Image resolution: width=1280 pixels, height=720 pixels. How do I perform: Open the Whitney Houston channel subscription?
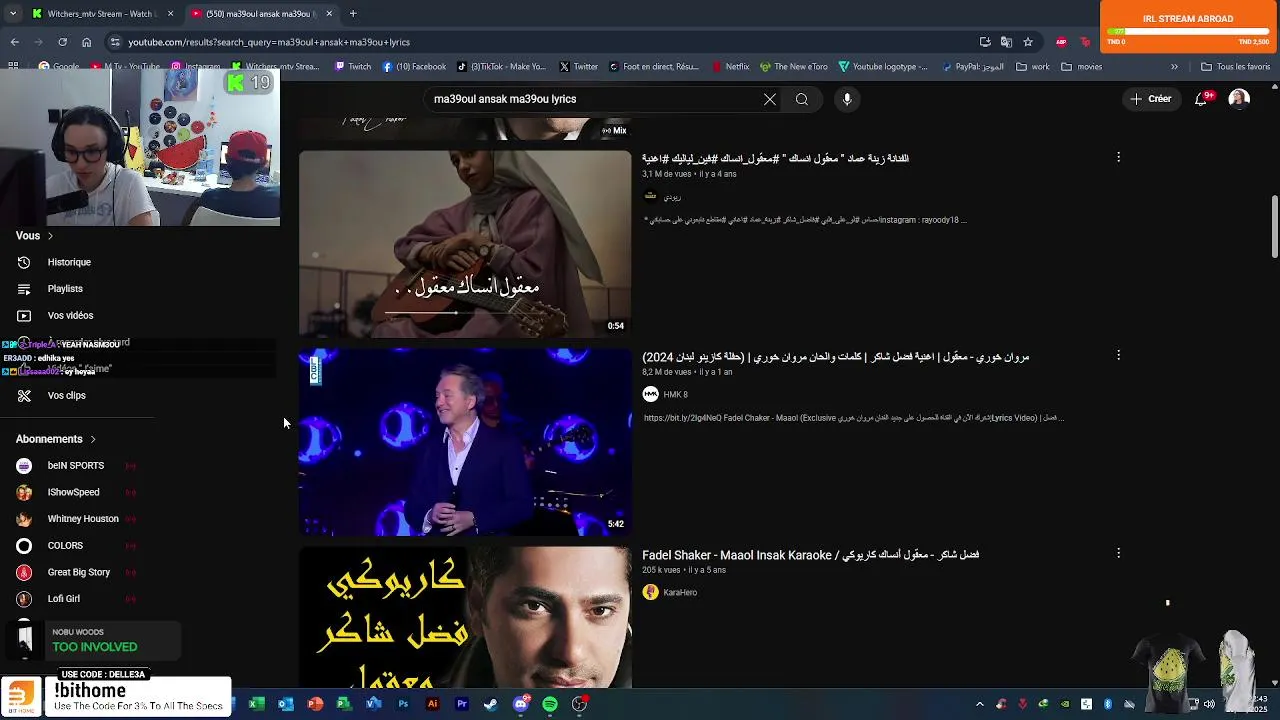83,519
